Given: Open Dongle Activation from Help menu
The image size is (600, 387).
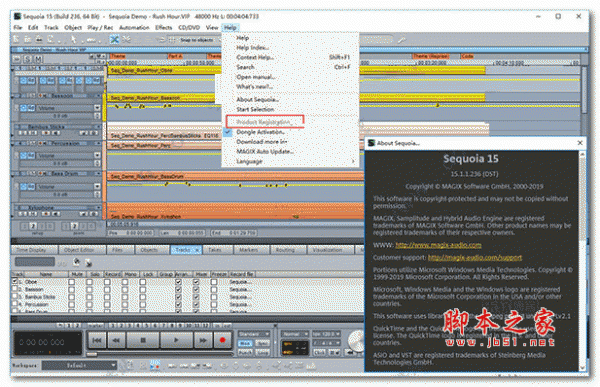Looking at the screenshot, I should (x=260, y=132).
